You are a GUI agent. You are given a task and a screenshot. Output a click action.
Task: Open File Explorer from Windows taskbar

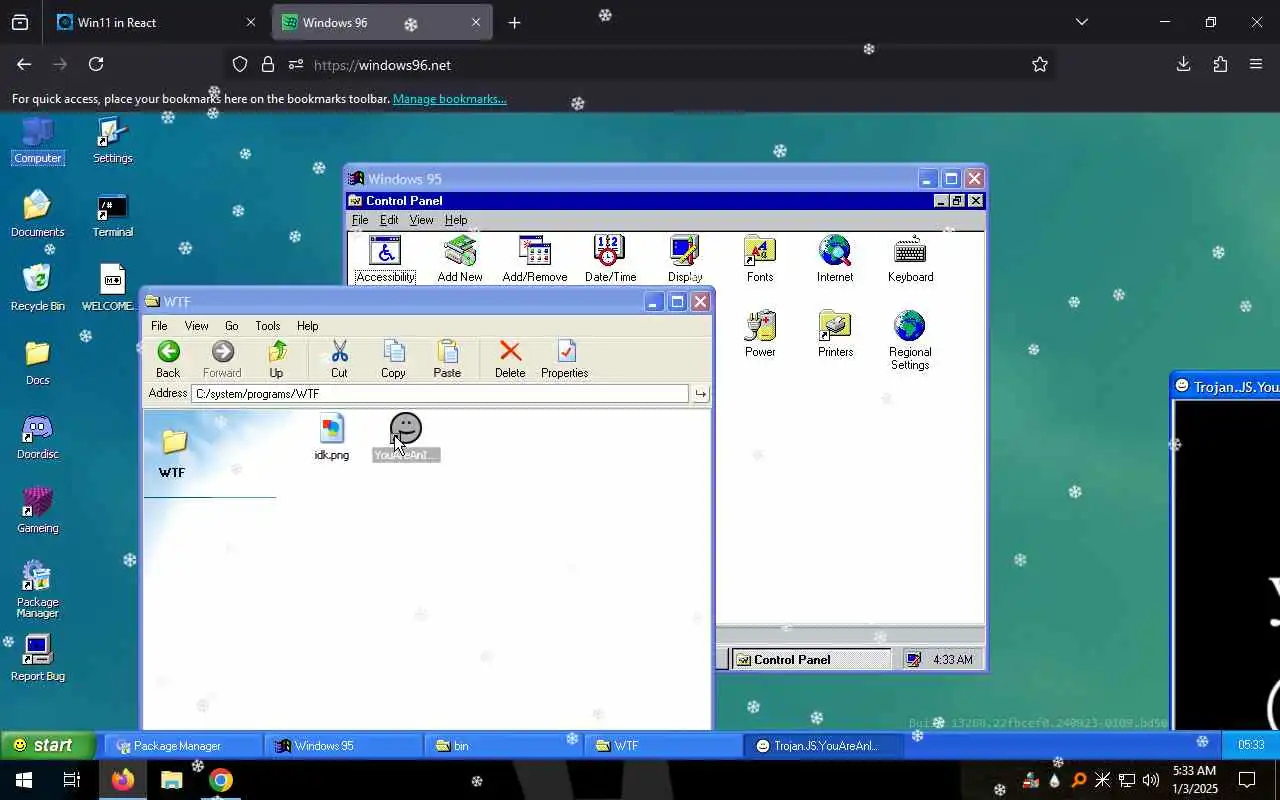(x=171, y=780)
